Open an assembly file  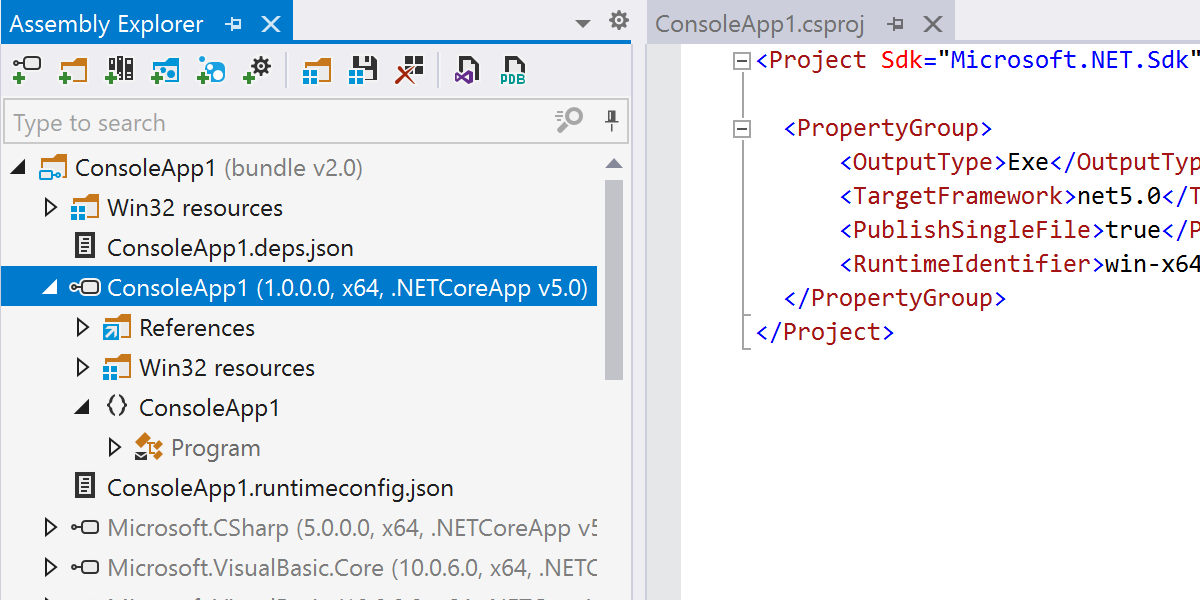(x=27, y=70)
